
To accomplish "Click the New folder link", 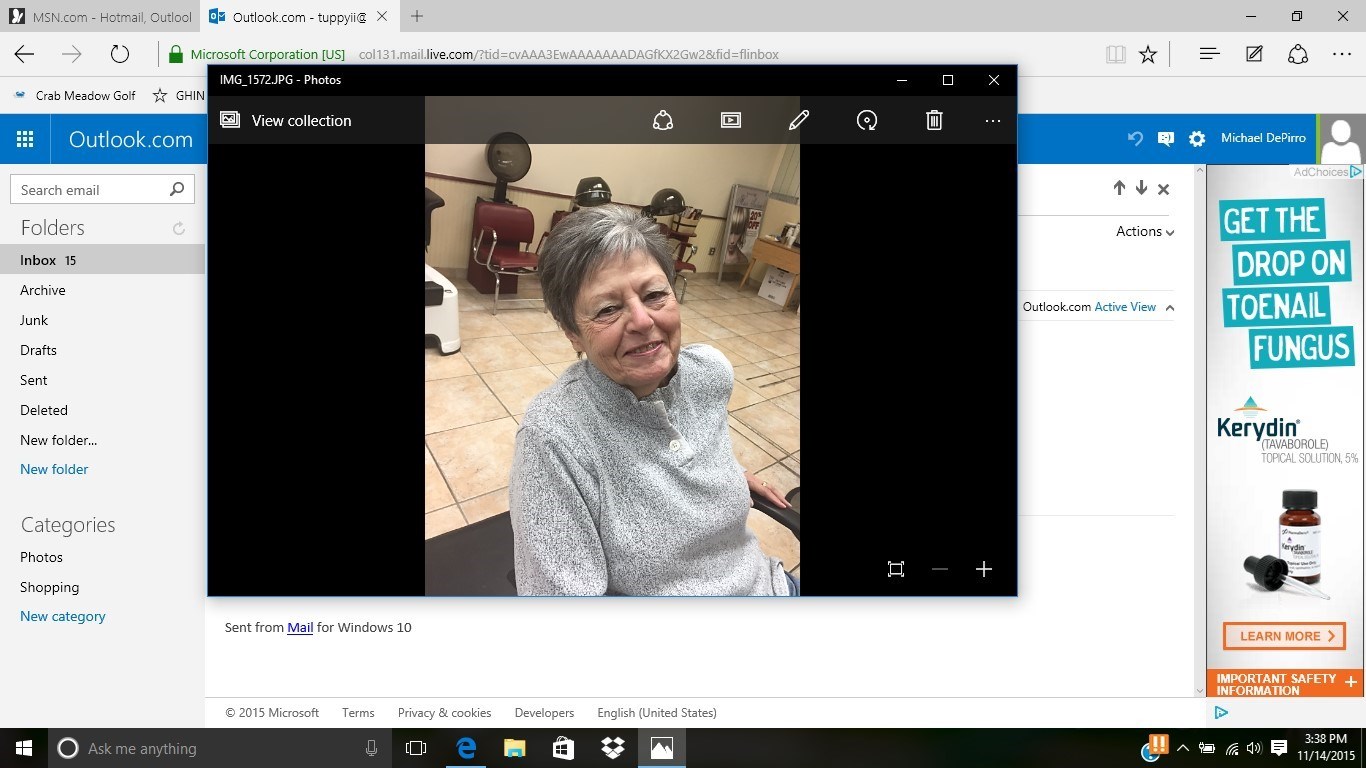I will coord(54,469).
